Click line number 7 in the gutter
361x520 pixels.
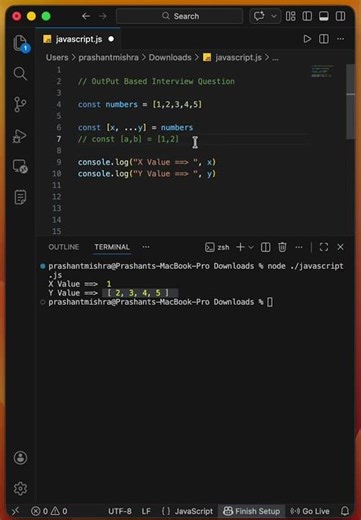coord(59,139)
